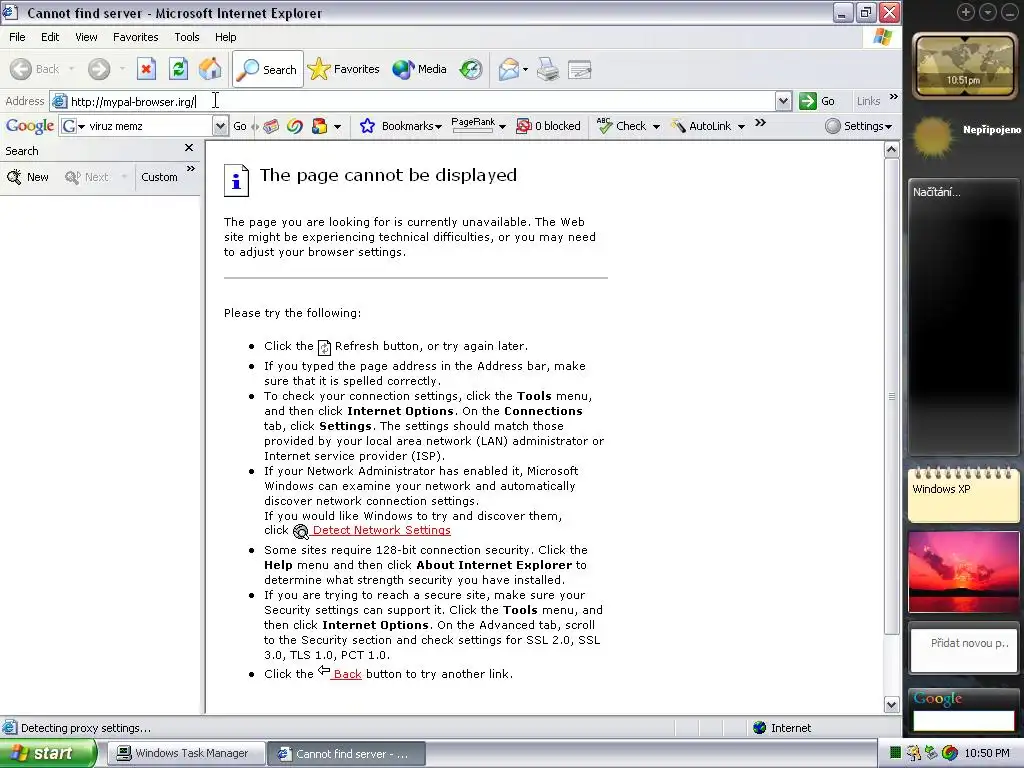
Task: Click the Print toolbar icon
Action: pos(548,69)
